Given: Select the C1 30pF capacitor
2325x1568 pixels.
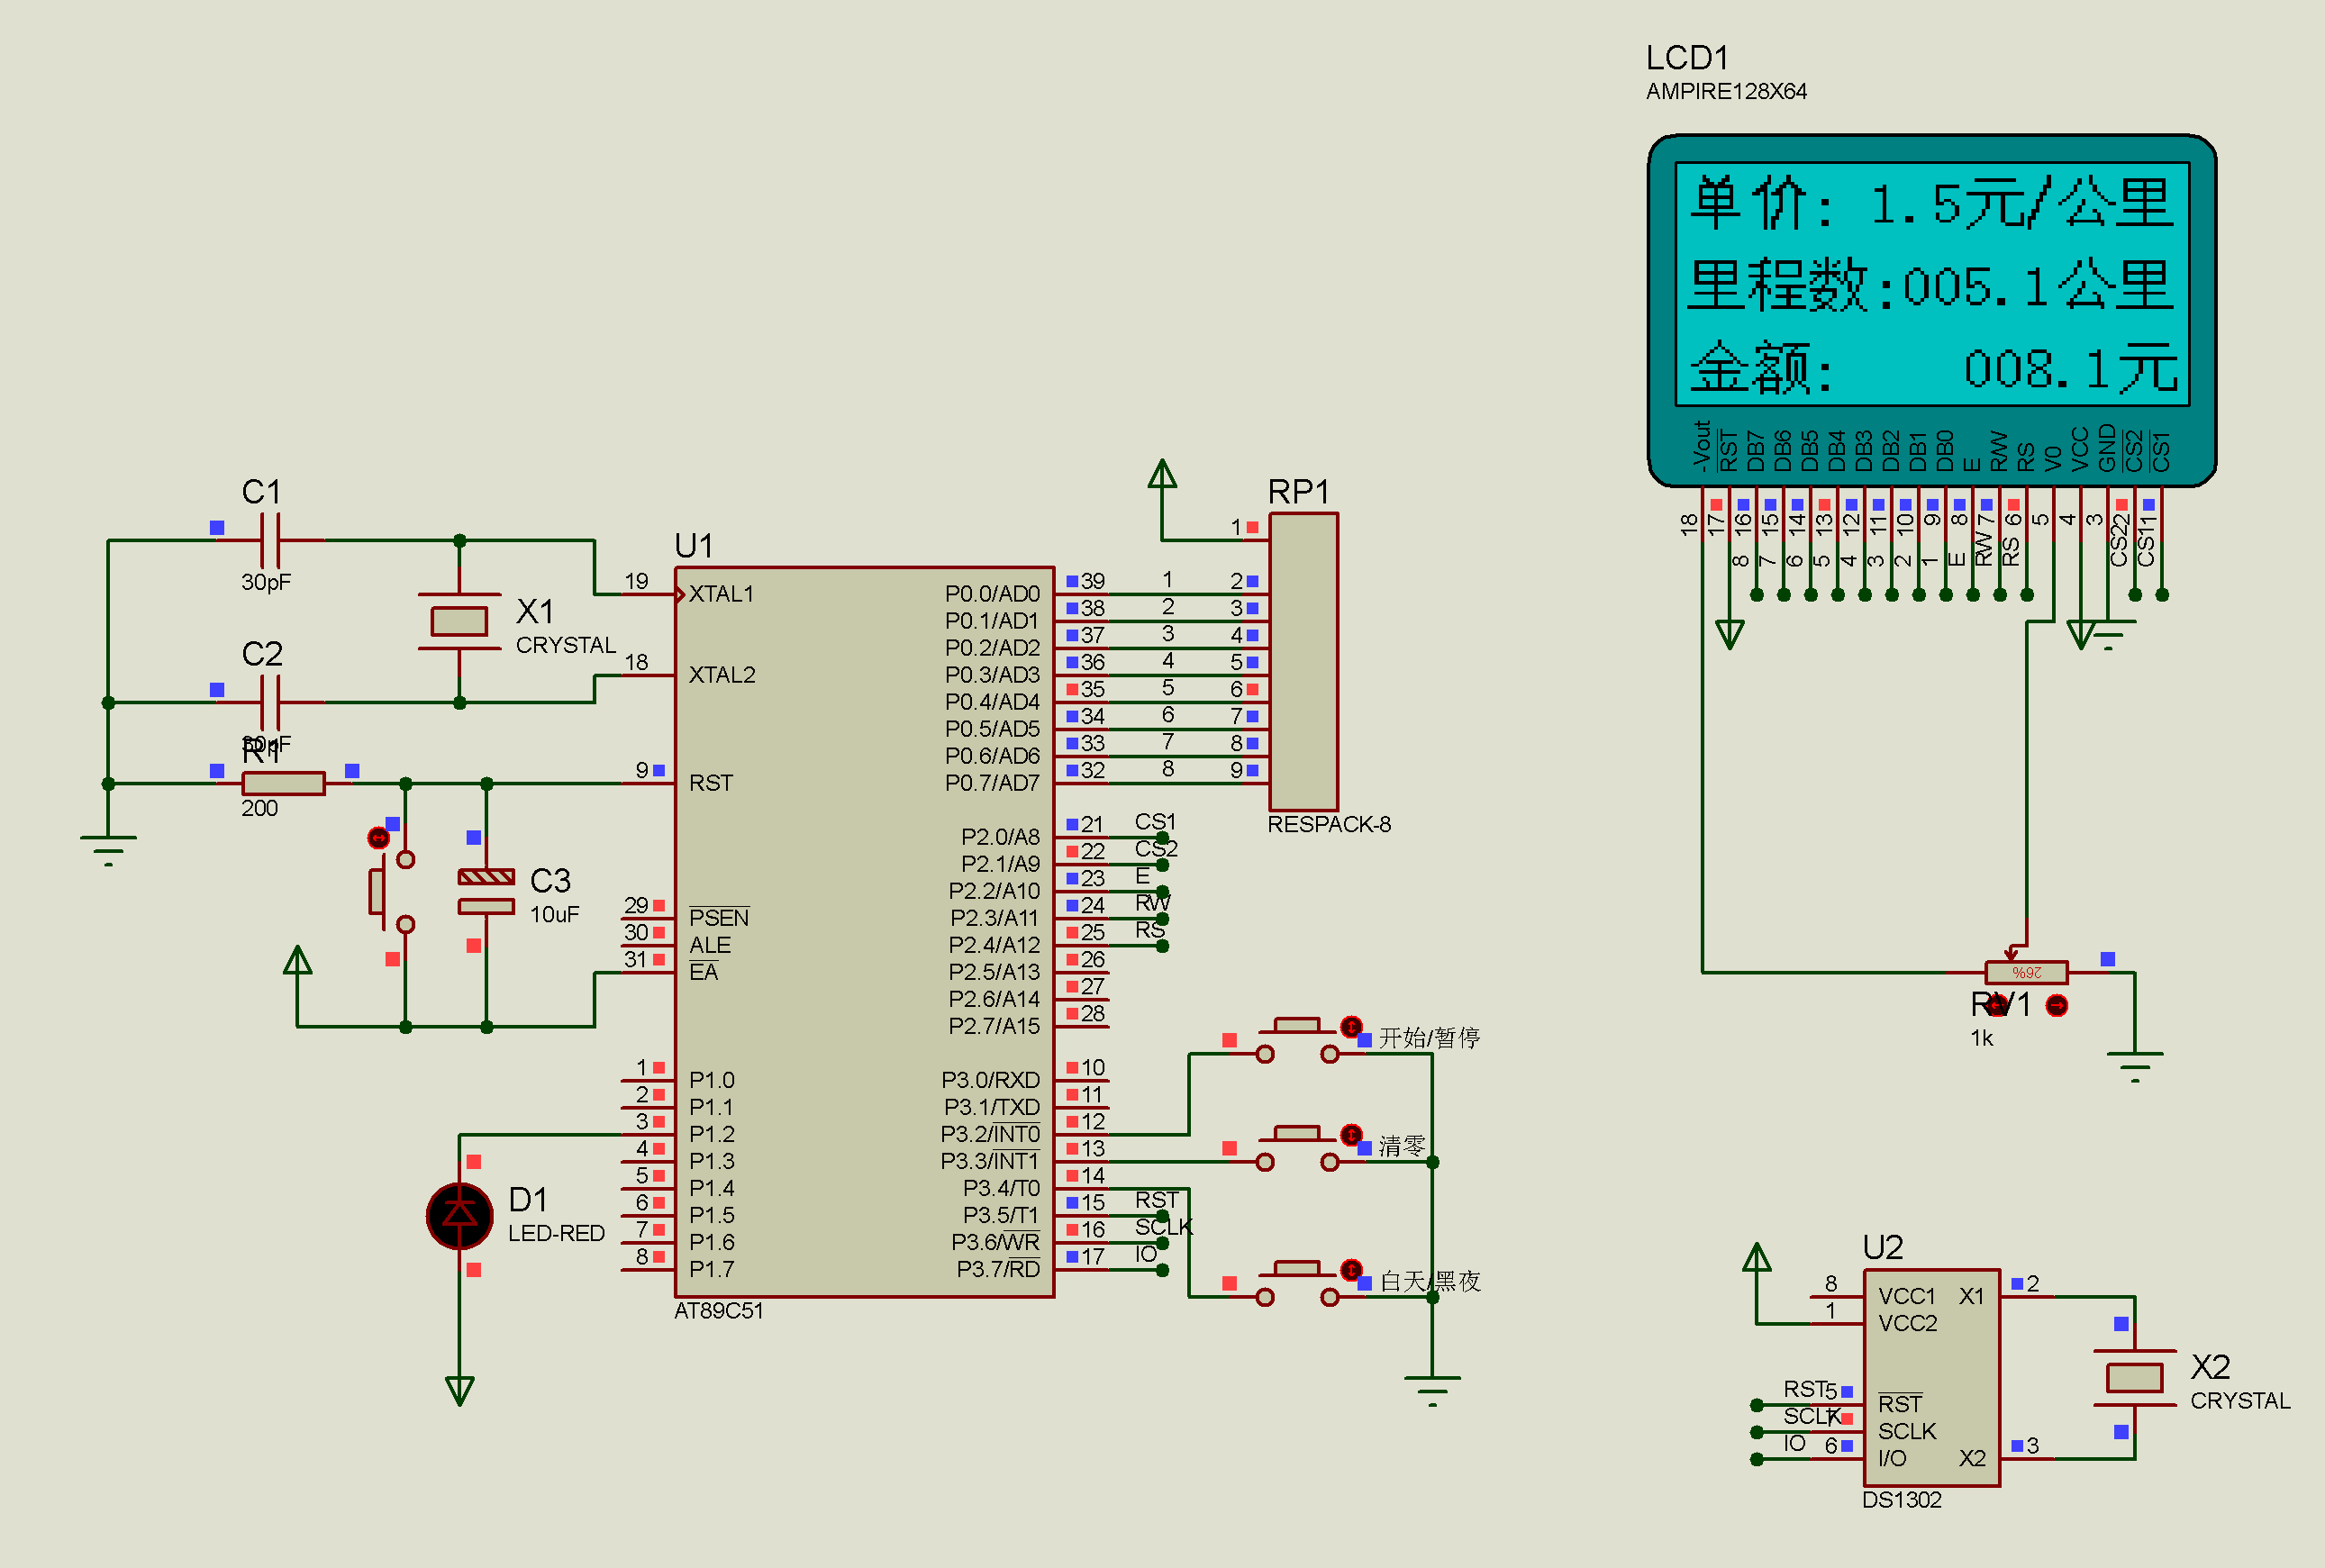Looking at the screenshot, I should tap(270, 540).
